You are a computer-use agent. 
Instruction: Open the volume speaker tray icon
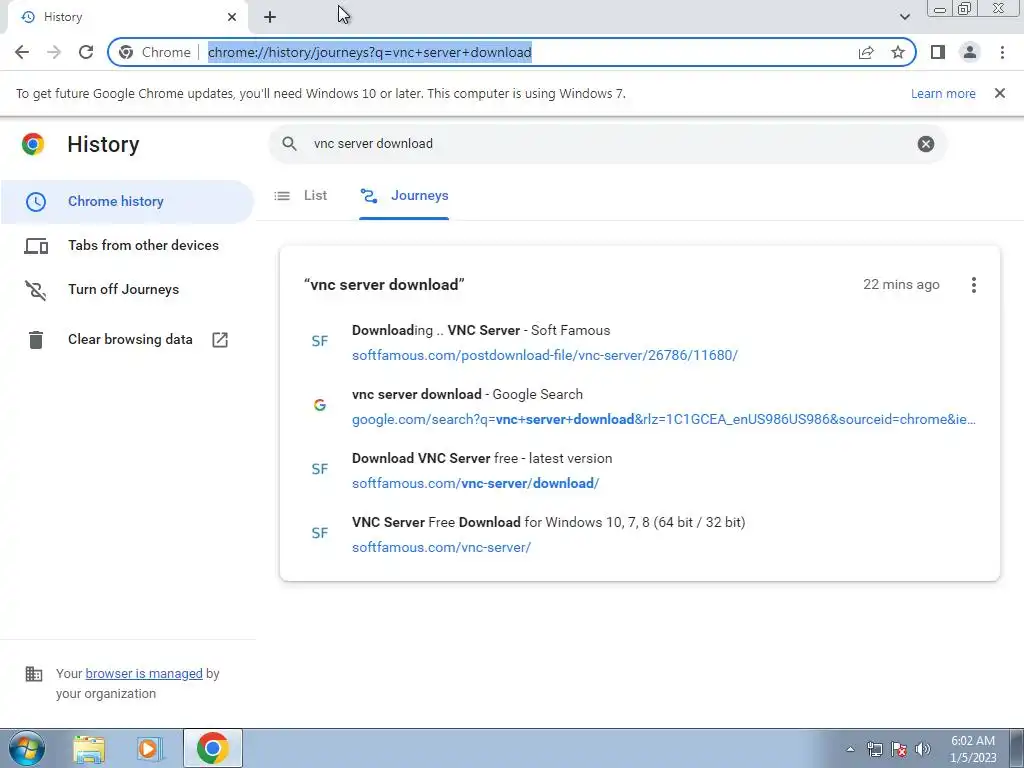point(923,749)
